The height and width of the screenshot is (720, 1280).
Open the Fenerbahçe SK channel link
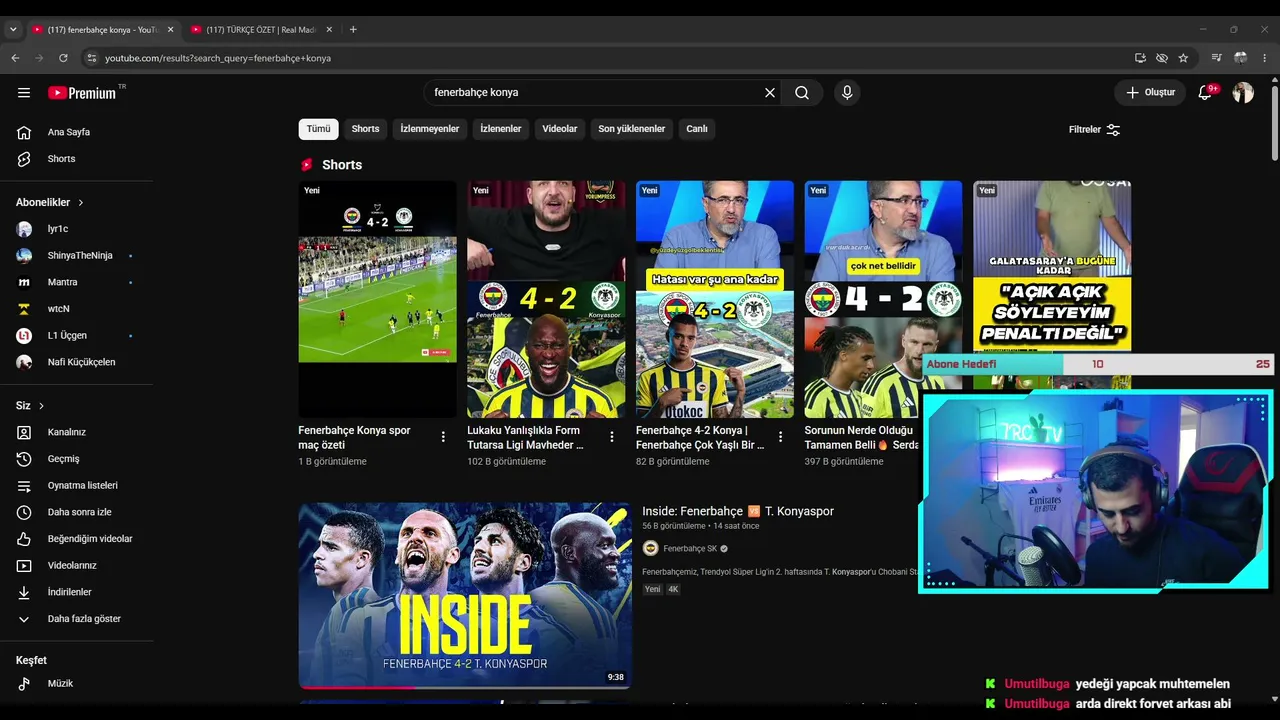(690, 548)
